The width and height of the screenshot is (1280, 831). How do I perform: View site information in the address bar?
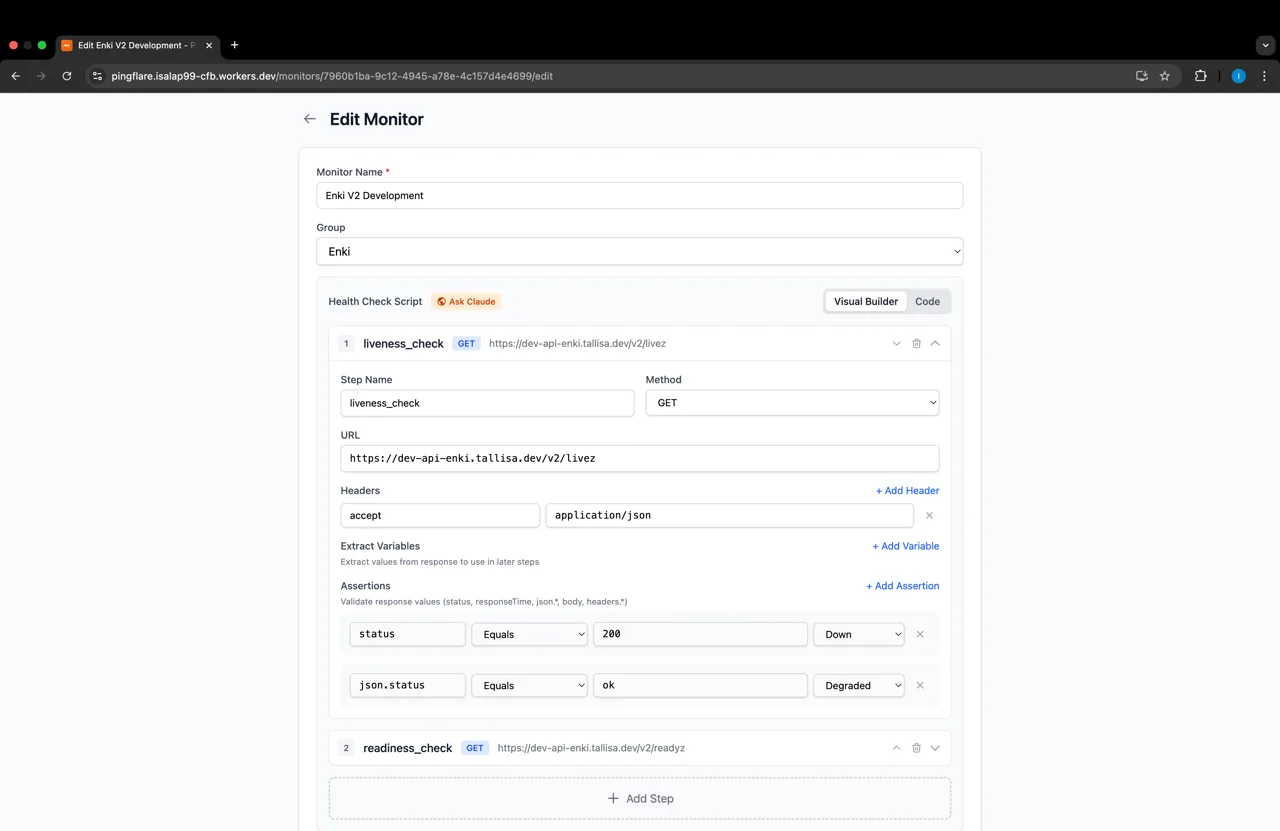tap(97, 76)
